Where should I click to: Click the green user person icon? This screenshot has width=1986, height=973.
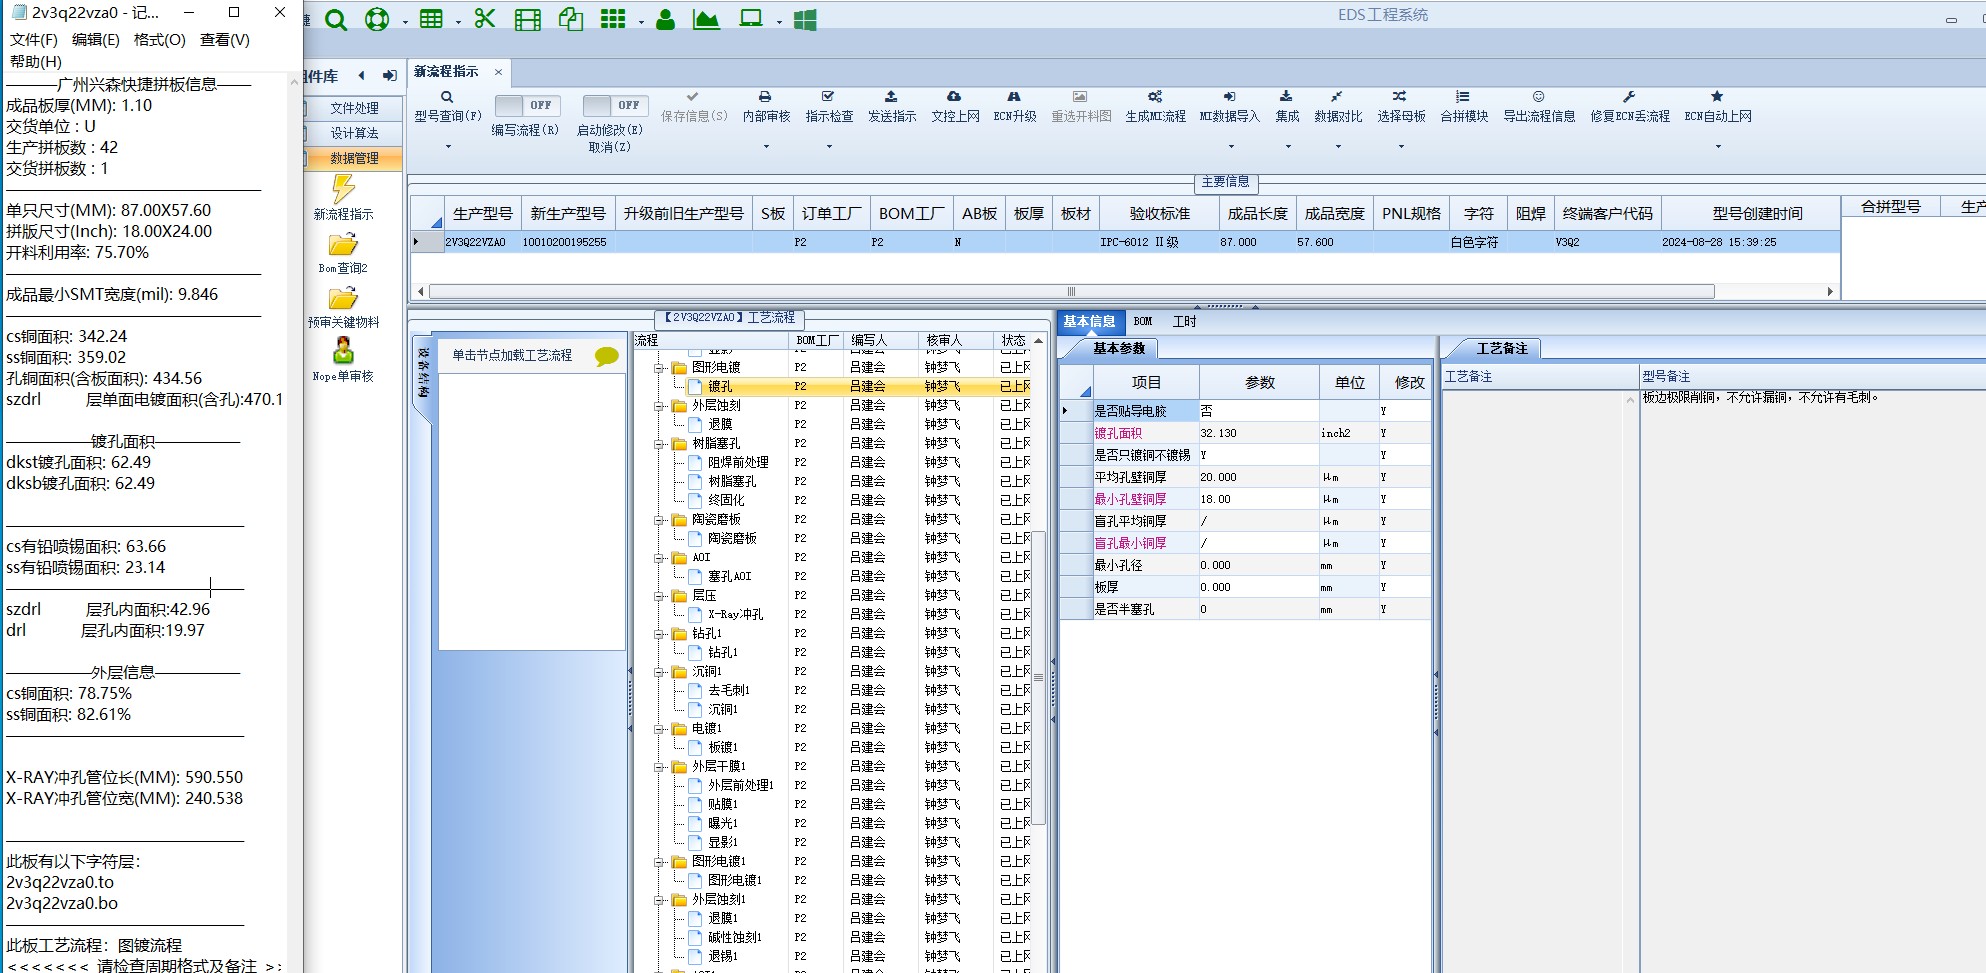click(x=665, y=19)
